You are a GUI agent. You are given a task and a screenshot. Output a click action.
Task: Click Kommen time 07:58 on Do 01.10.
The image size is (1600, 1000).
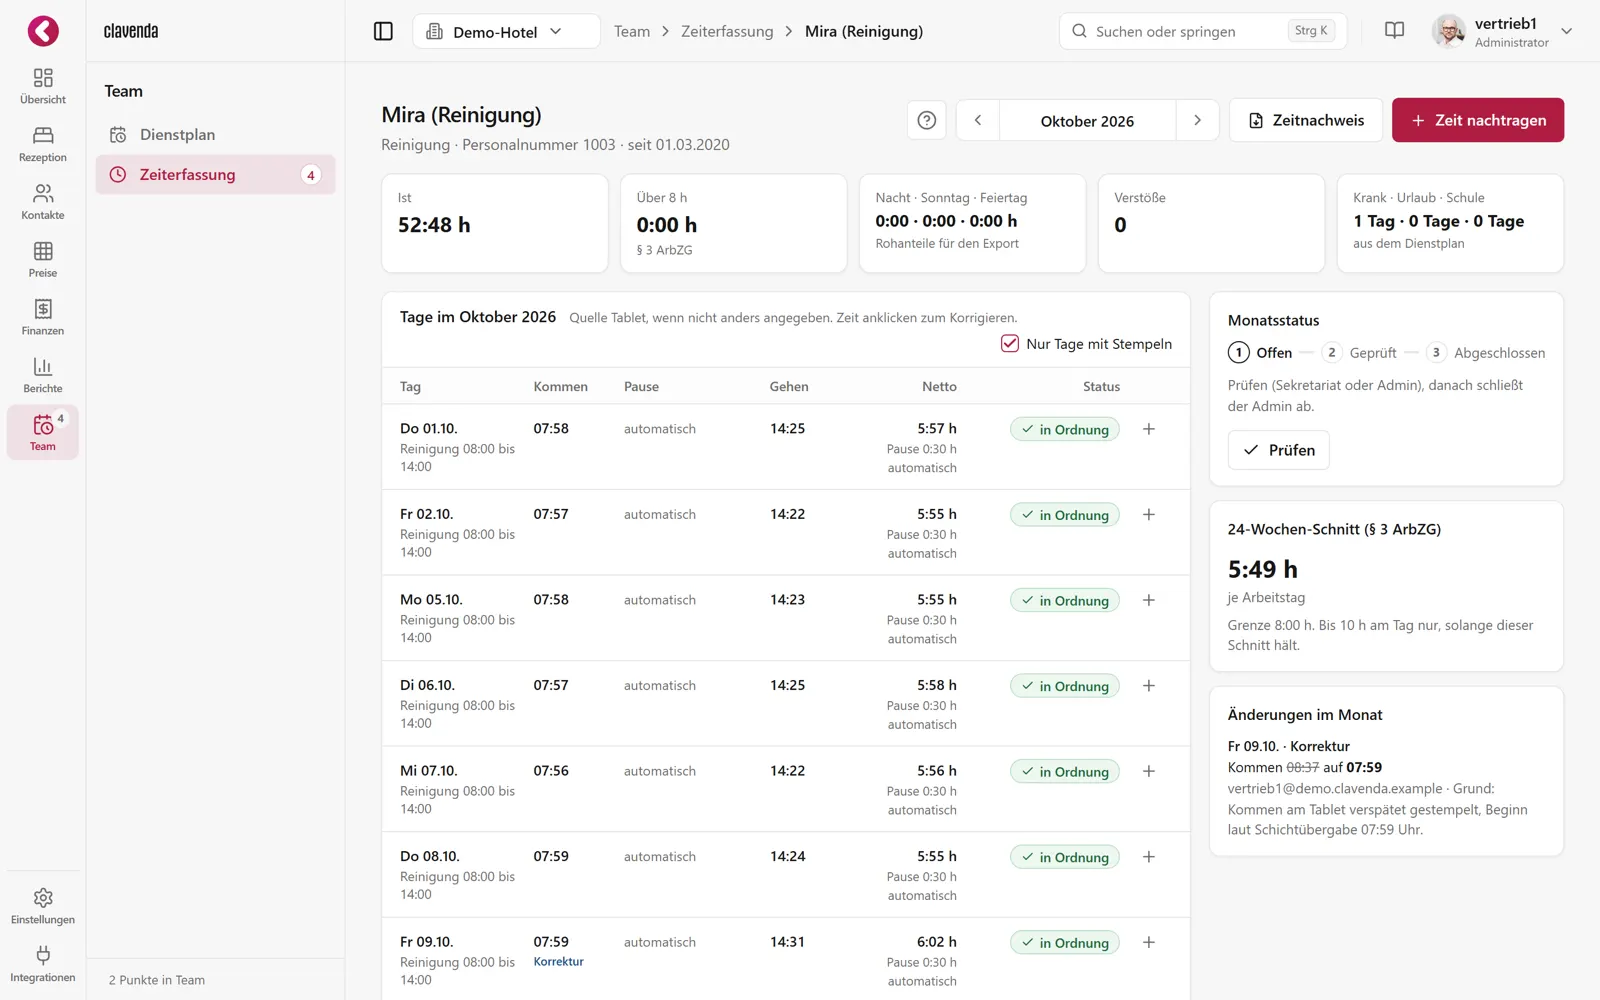coord(551,428)
